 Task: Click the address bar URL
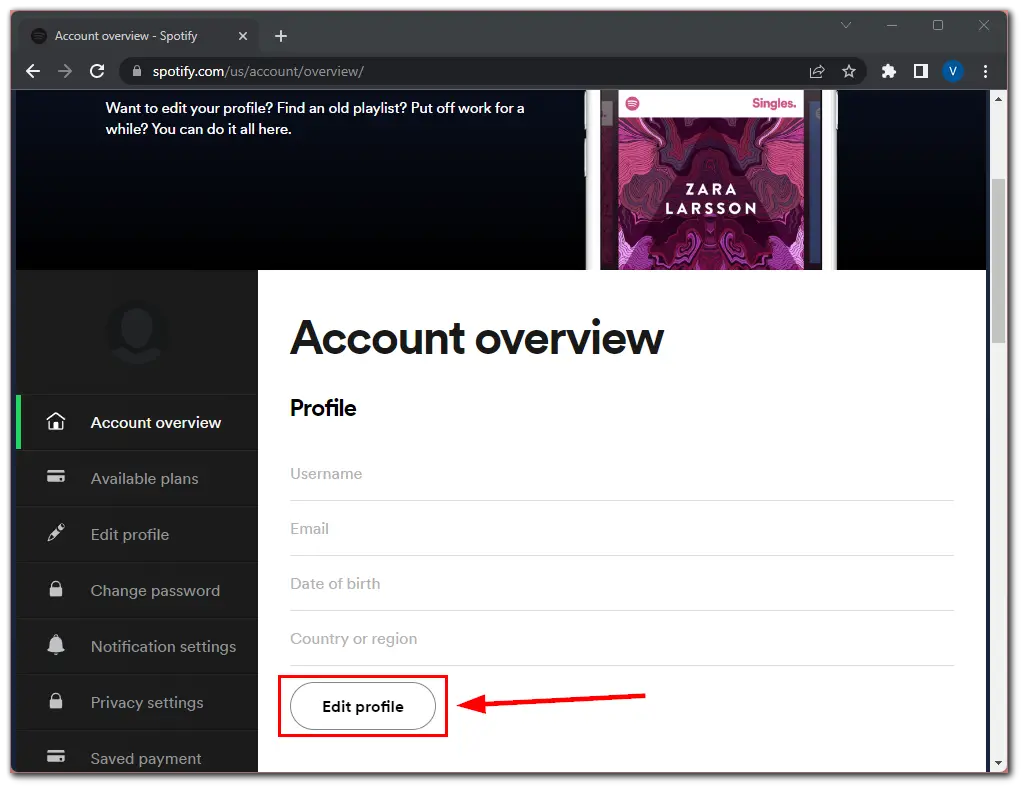tap(258, 71)
